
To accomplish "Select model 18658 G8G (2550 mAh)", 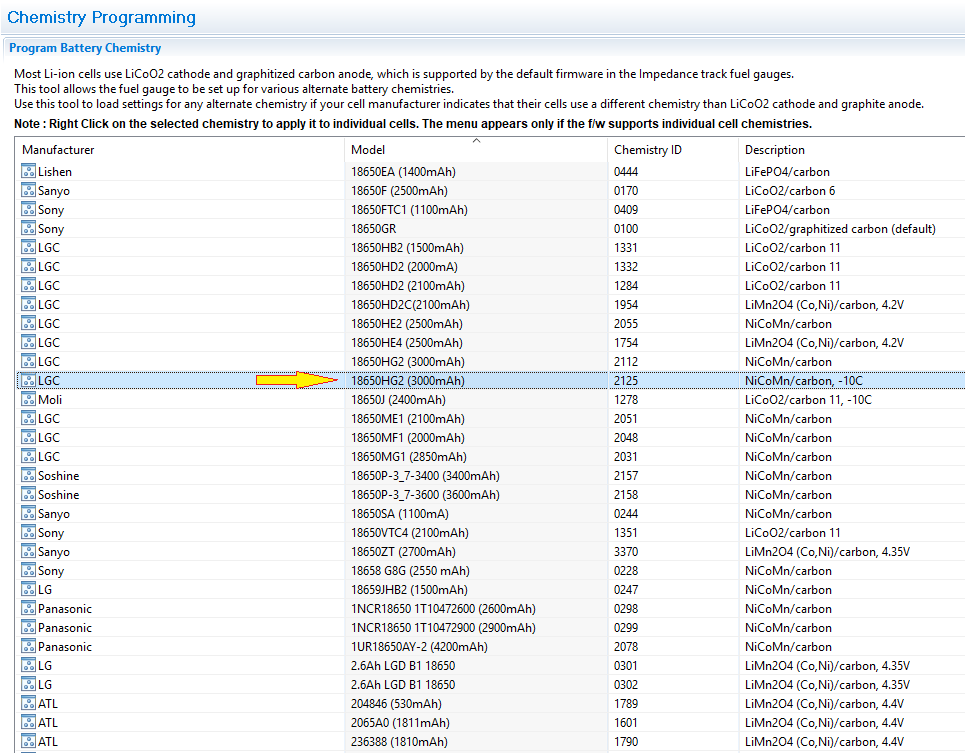I will pyautogui.click(x=410, y=572).
